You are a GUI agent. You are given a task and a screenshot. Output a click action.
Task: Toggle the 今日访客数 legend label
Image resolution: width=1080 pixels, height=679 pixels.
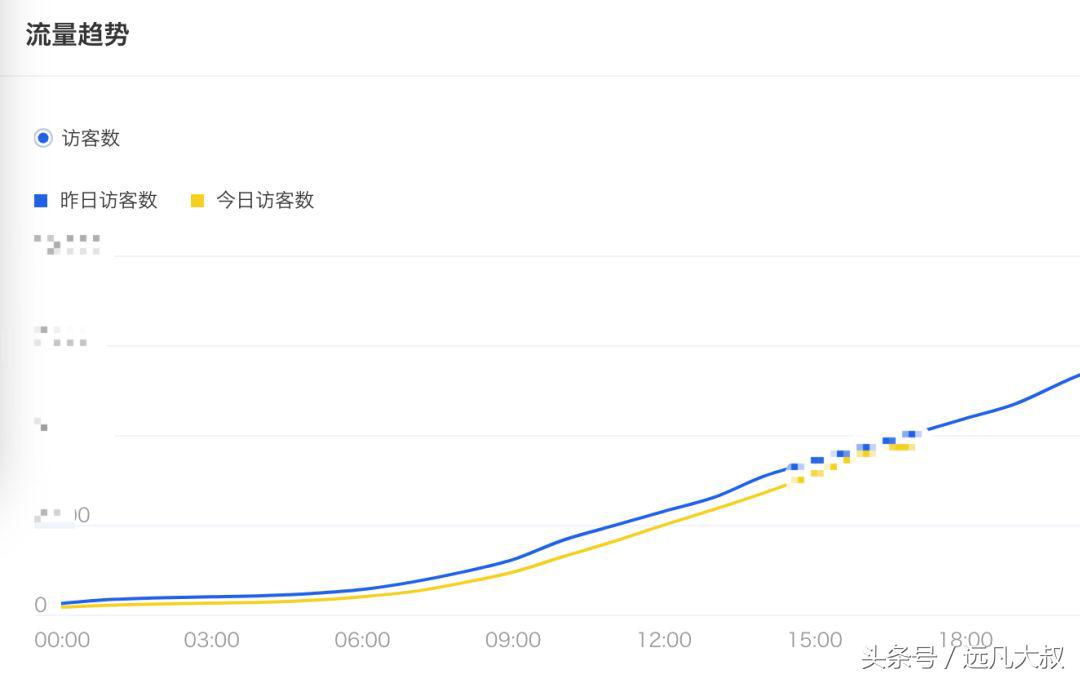point(265,200)
